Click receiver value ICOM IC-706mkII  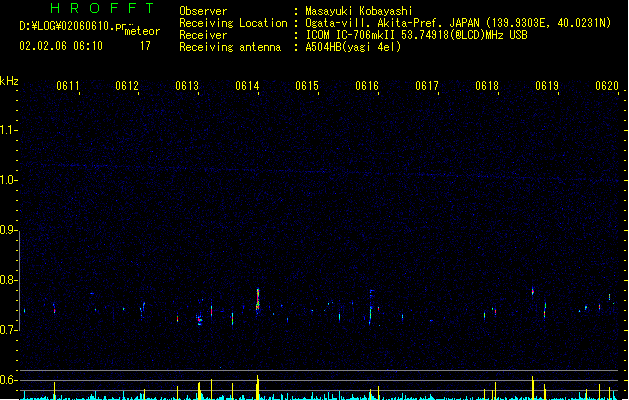pyautogui.click(x=351, y=35)
